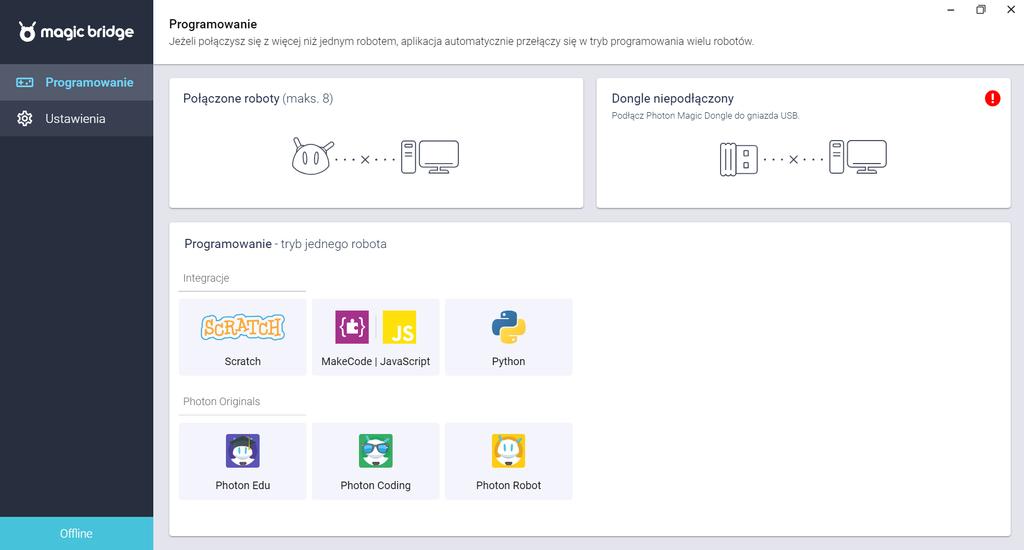1024x550 pixels.
Task: Click 'Podłącz Photon Magic Dongle' hint text
Action: pyautogui.click(x=705, y=116)
